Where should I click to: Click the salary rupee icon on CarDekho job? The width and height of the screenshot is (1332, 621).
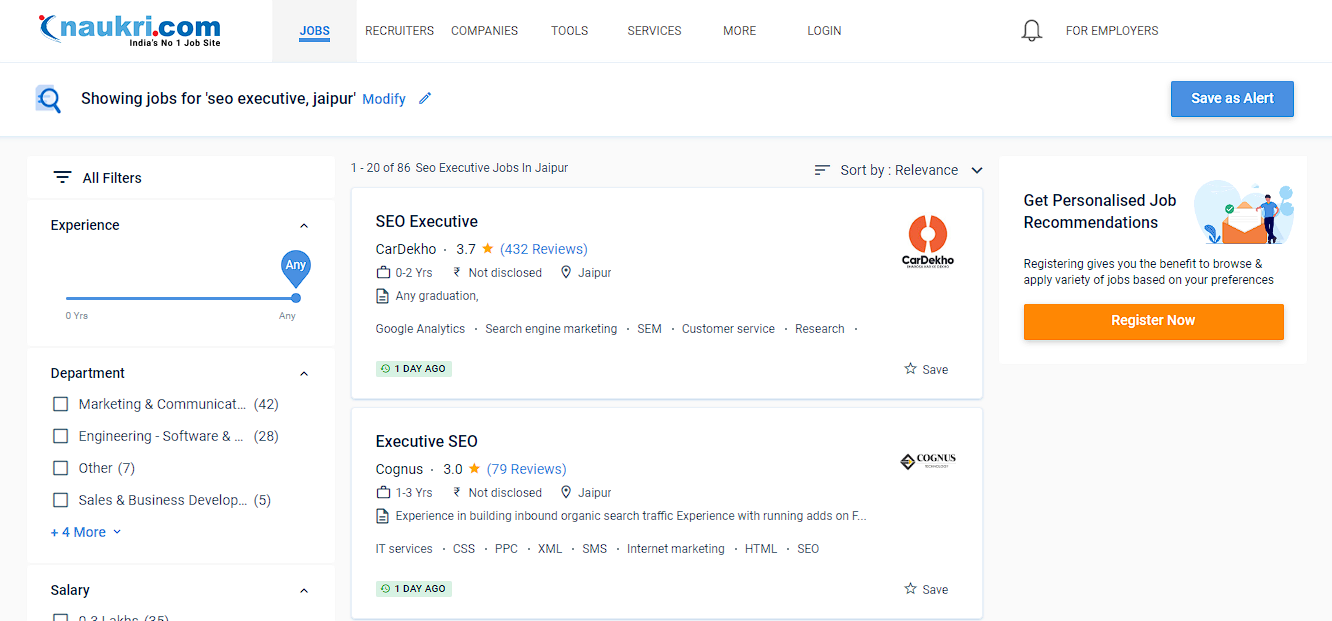click(x=455, y=271)
